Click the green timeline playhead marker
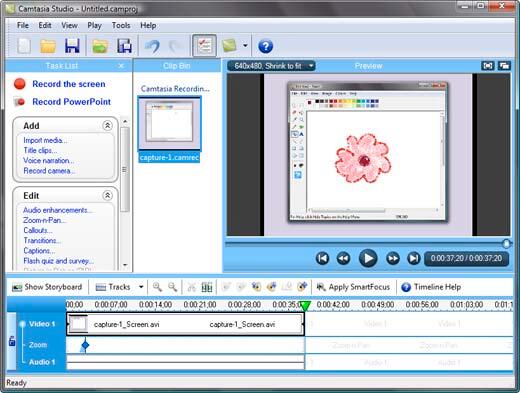Screen dimensions: 520x393 tap(305, 306)
